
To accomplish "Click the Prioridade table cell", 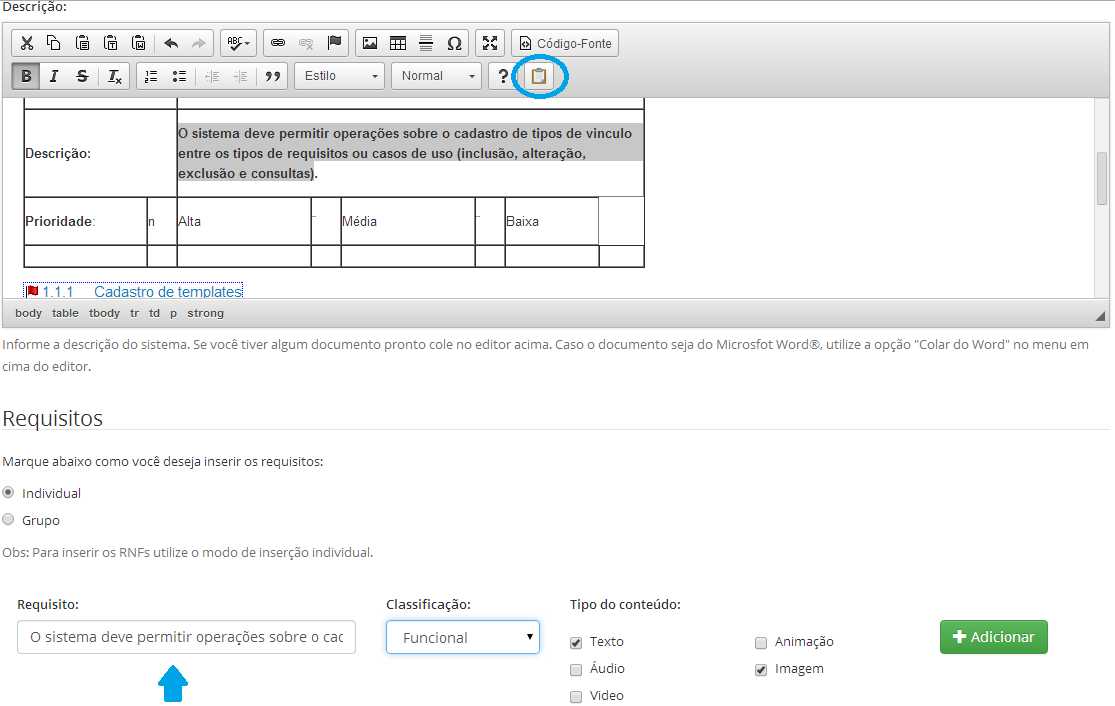I will [x=85, y=221].
